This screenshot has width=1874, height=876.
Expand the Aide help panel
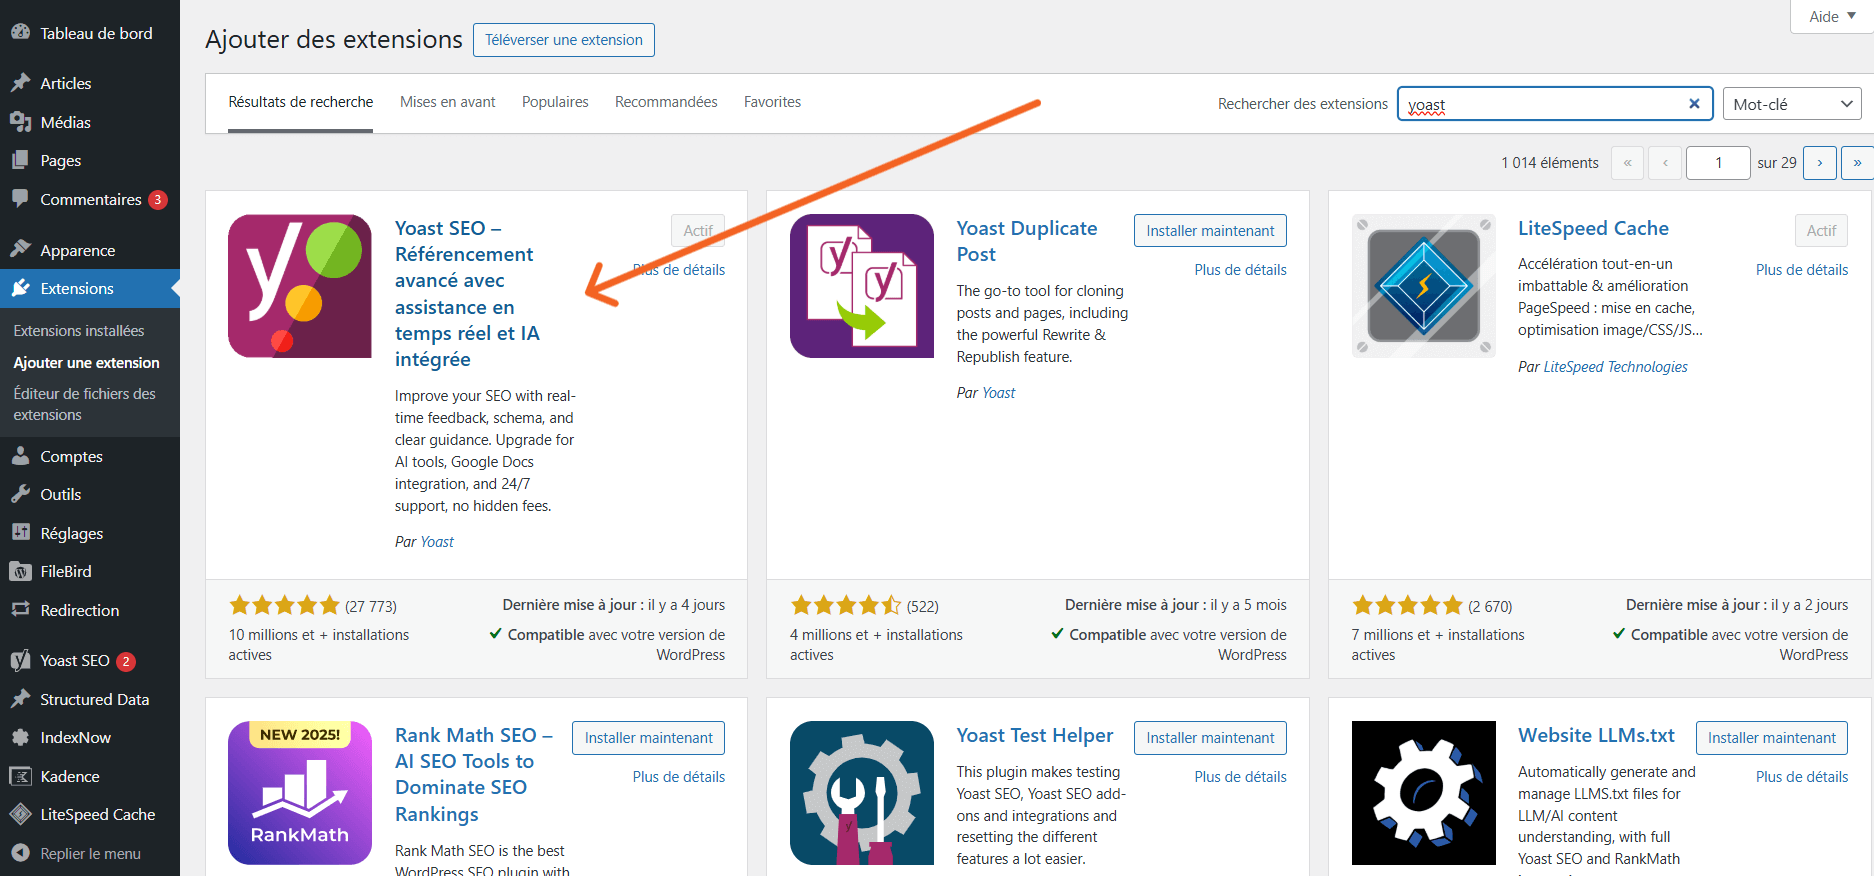tap(1831, 16)
